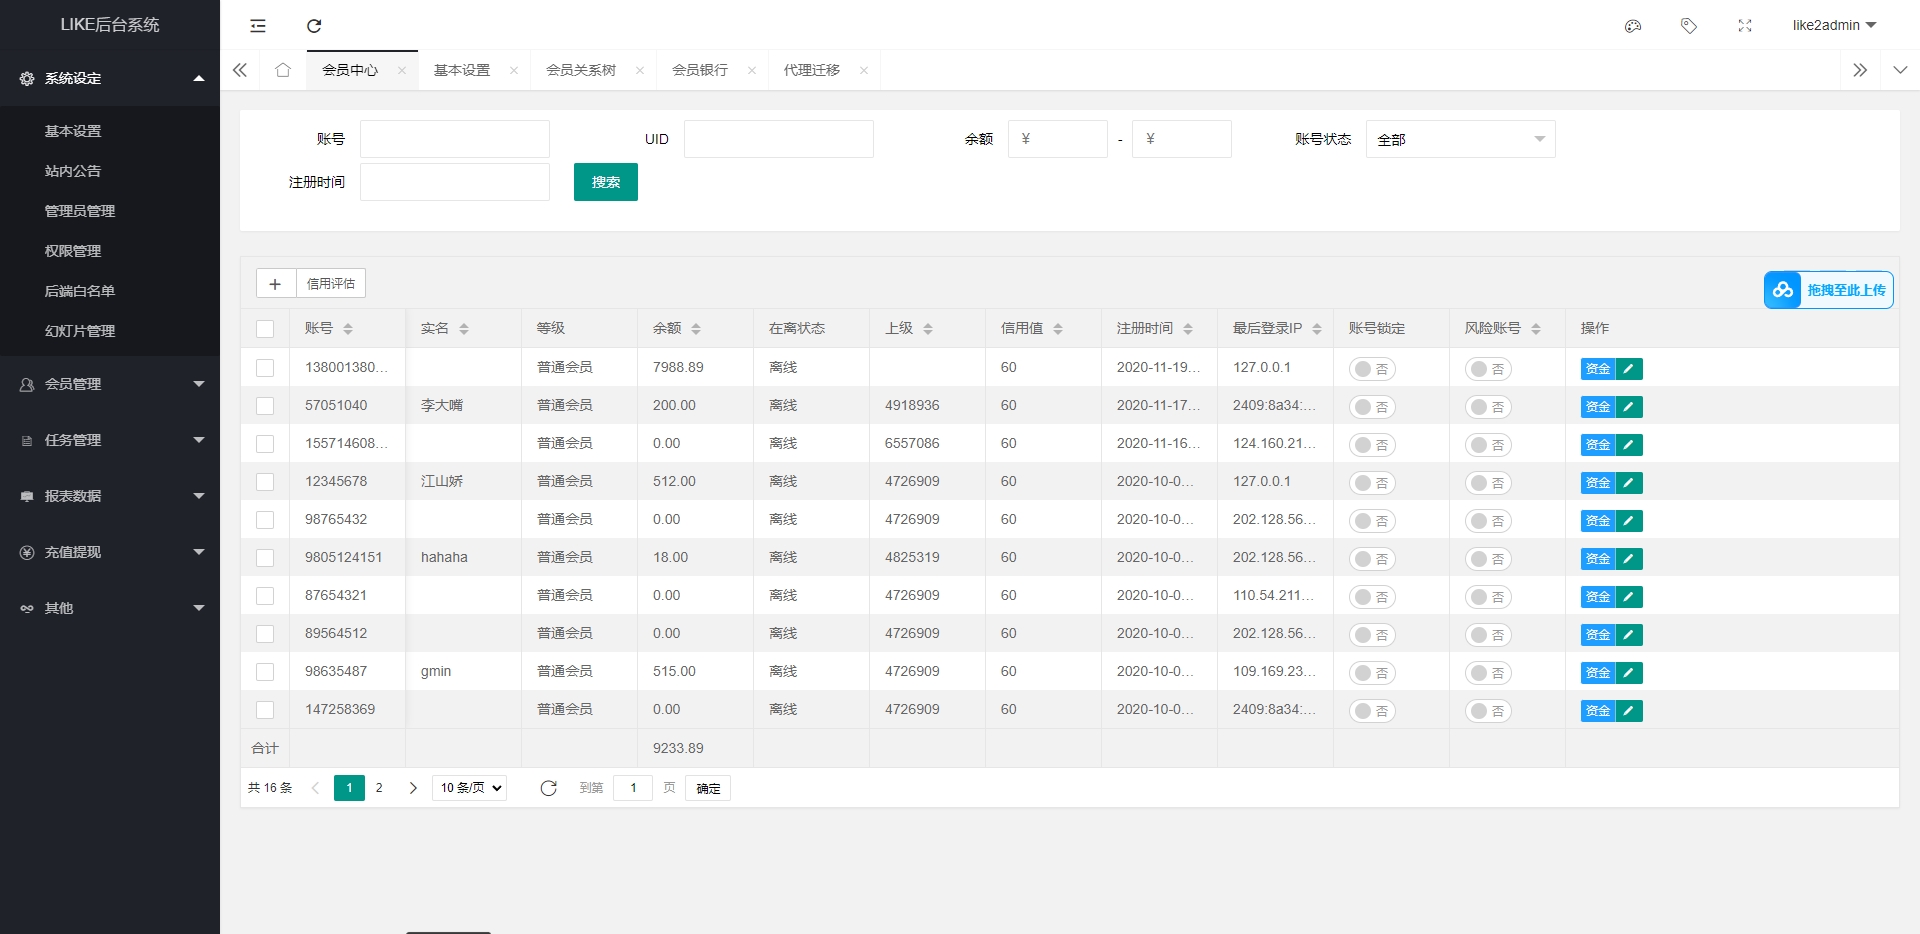The height and width of the screenshot is (934, 1920).
Task: Check the row for 57051040
Action: pyautogui.click(x=265, y=406)
